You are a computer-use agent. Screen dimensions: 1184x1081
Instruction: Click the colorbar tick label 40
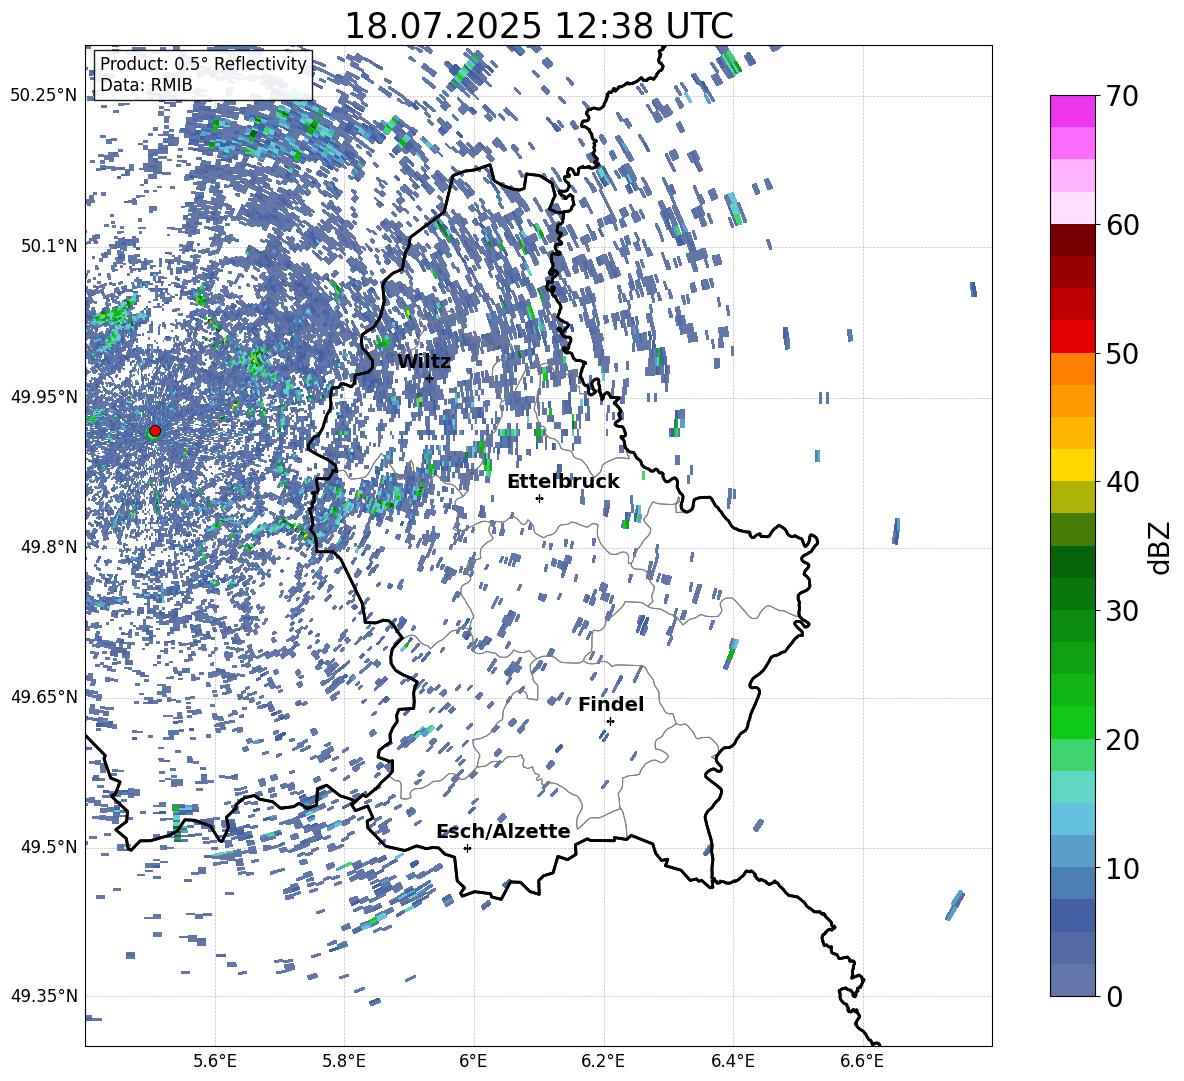[x=1122, y=482]
